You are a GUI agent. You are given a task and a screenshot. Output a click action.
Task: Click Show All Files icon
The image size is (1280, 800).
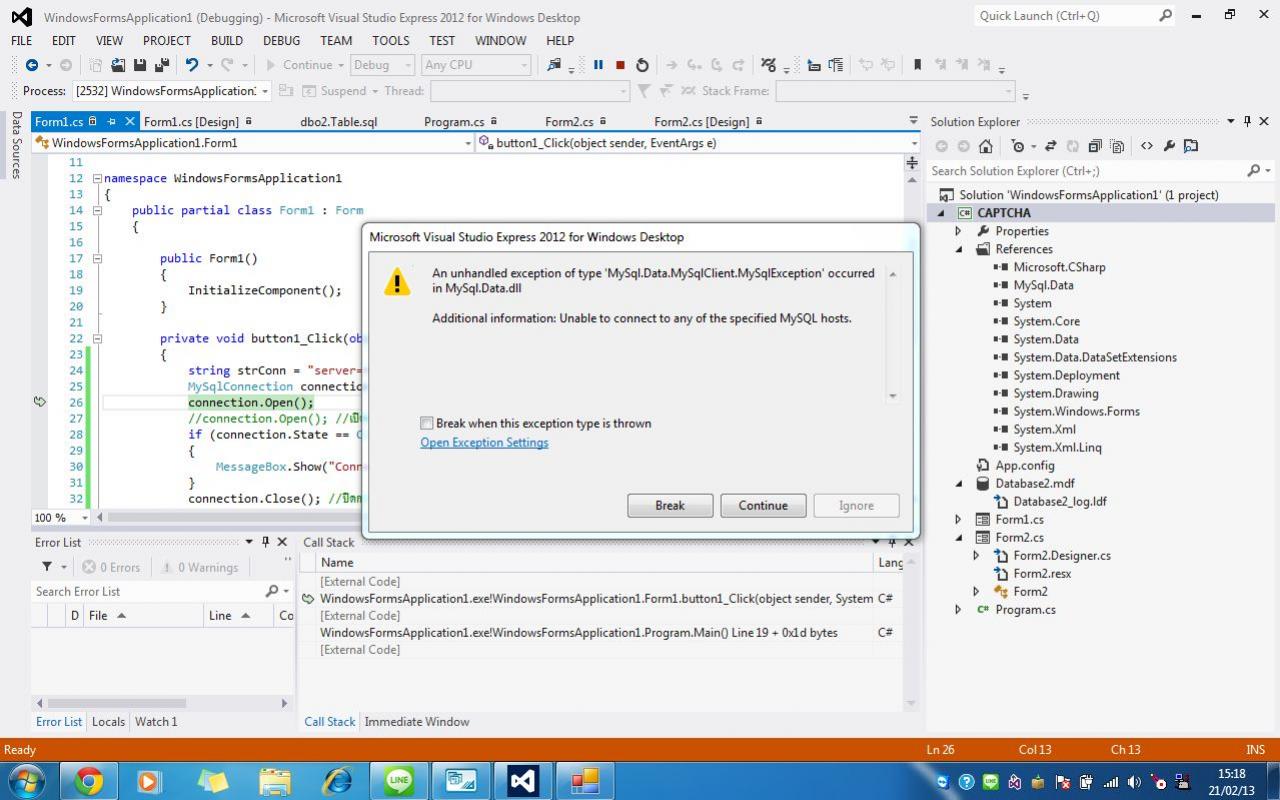coord(1117,146)
